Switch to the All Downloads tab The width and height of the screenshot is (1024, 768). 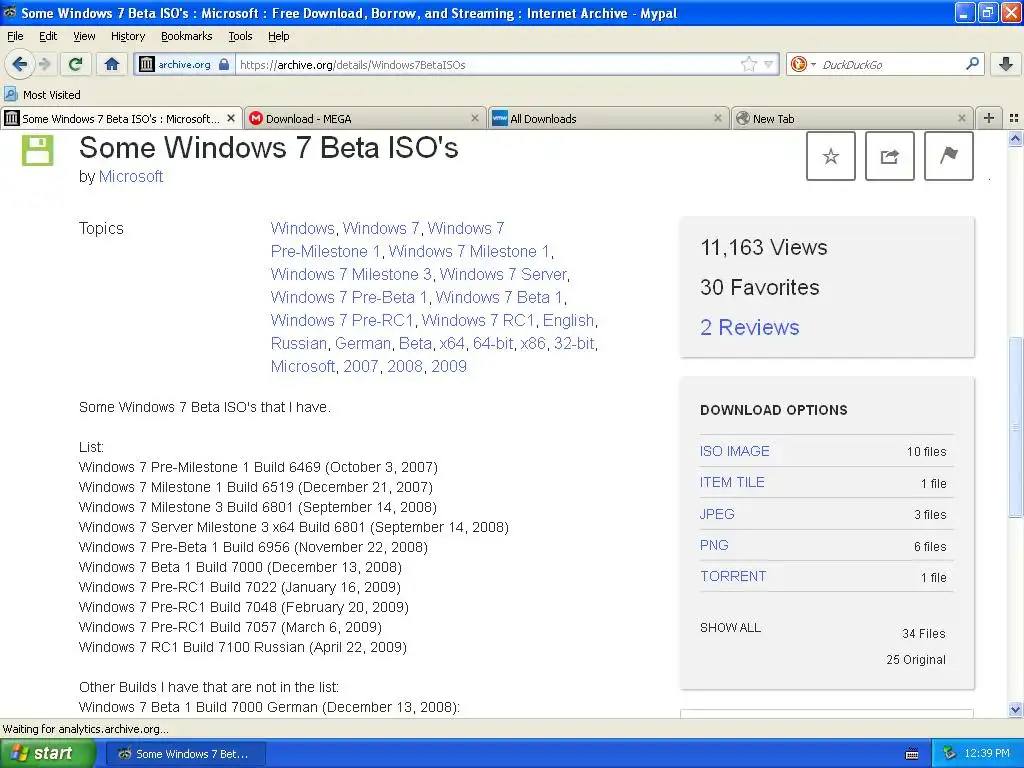pyautogui.click(x=608, y=118)
